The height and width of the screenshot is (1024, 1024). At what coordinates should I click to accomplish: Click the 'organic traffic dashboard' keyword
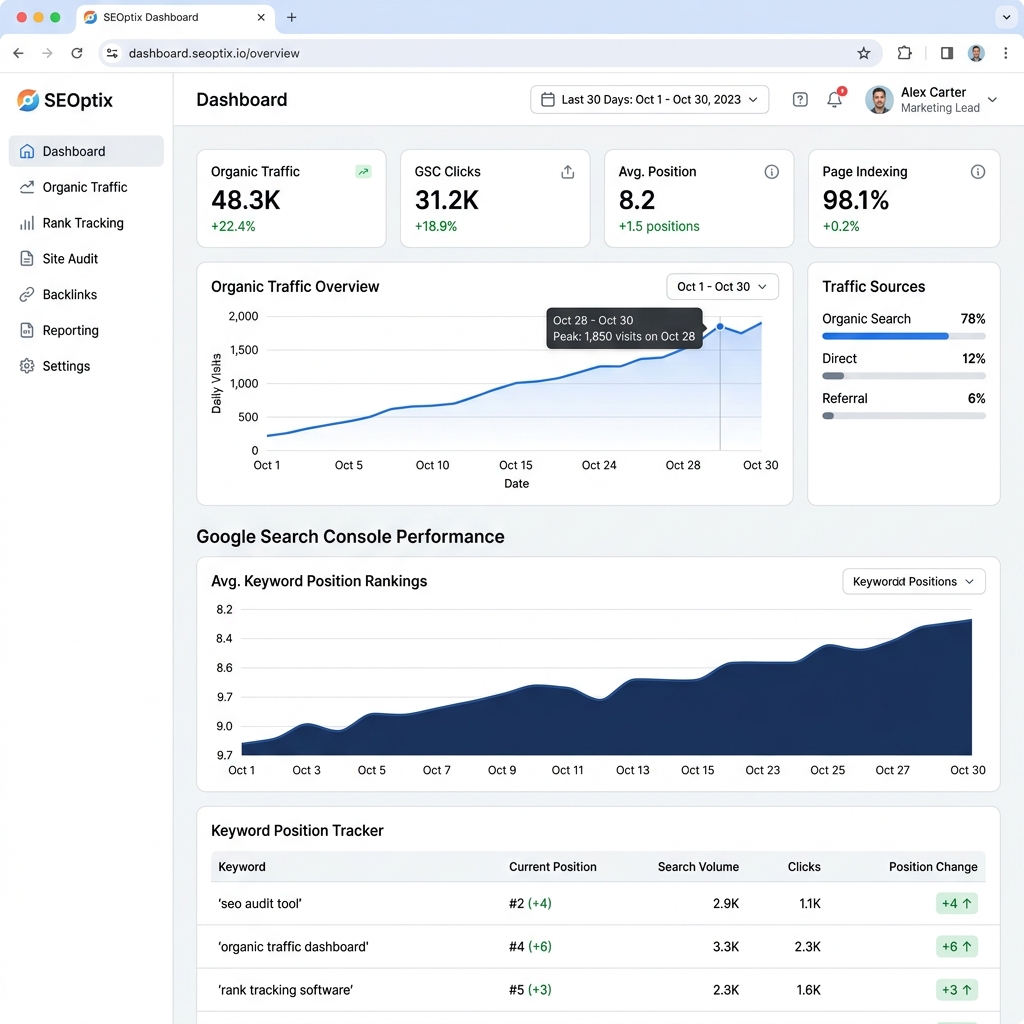tap(293, 946)
